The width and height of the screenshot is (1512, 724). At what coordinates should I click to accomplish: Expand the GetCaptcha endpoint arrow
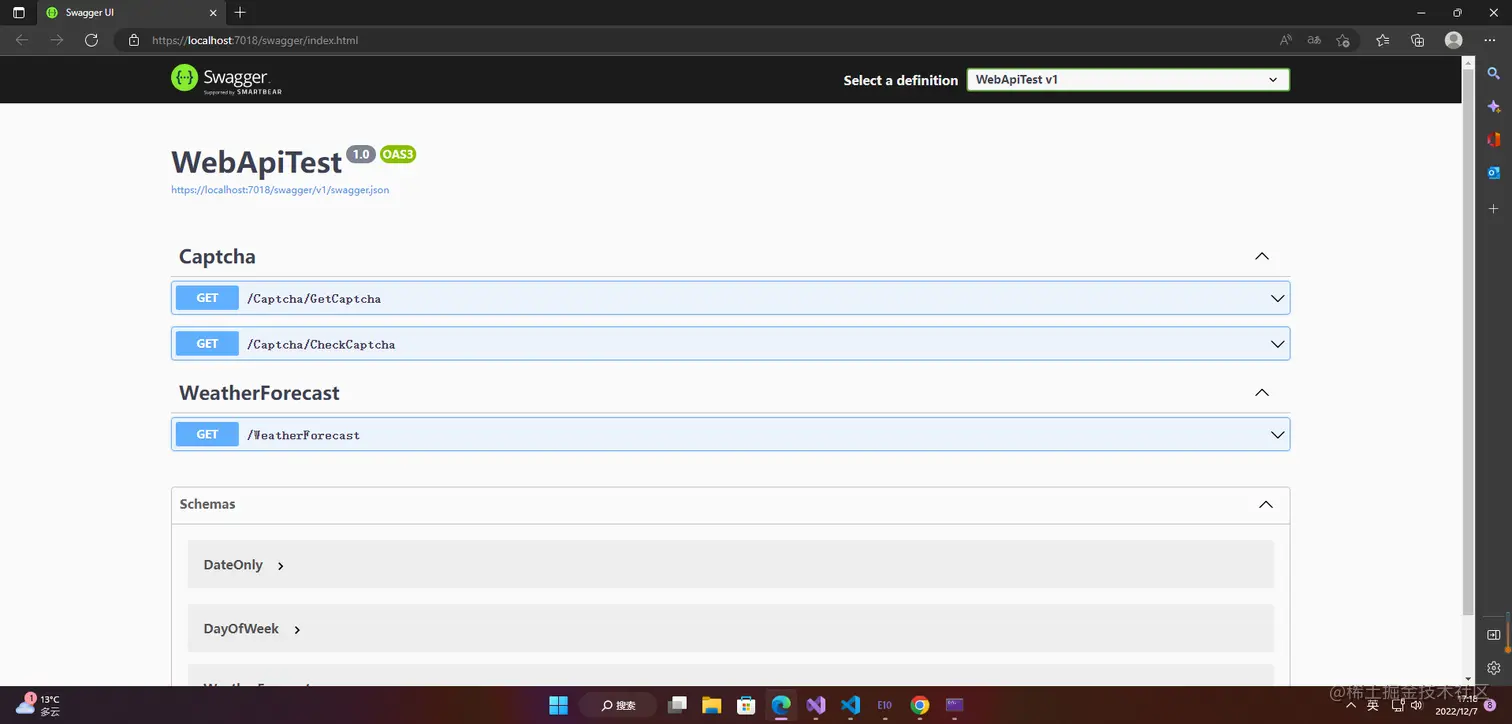point(1277,298)
